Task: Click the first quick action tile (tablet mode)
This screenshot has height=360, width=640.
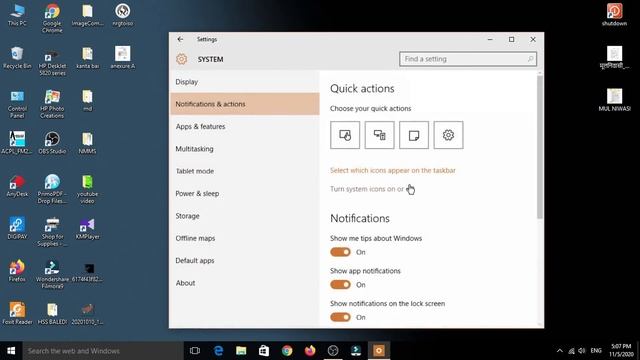Action: click(345, 135)
